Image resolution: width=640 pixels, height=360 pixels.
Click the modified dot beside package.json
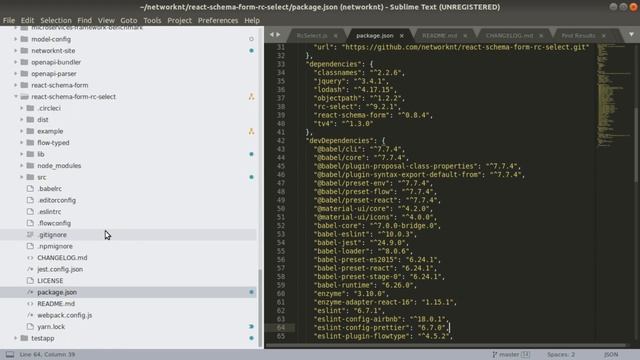(251, 292)
